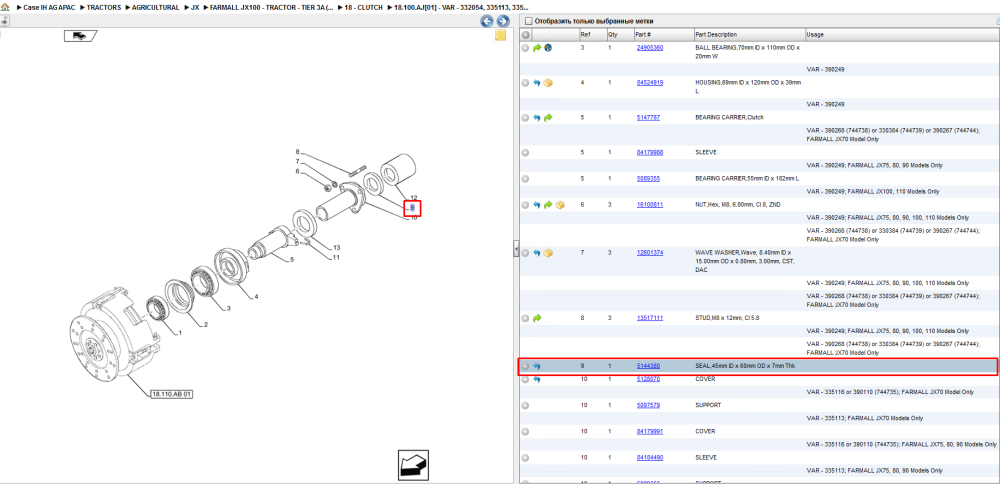Click the green arrow icon for part 24905360
Image resolution: width=1000 pixels, height=484 pixels.
537,48
